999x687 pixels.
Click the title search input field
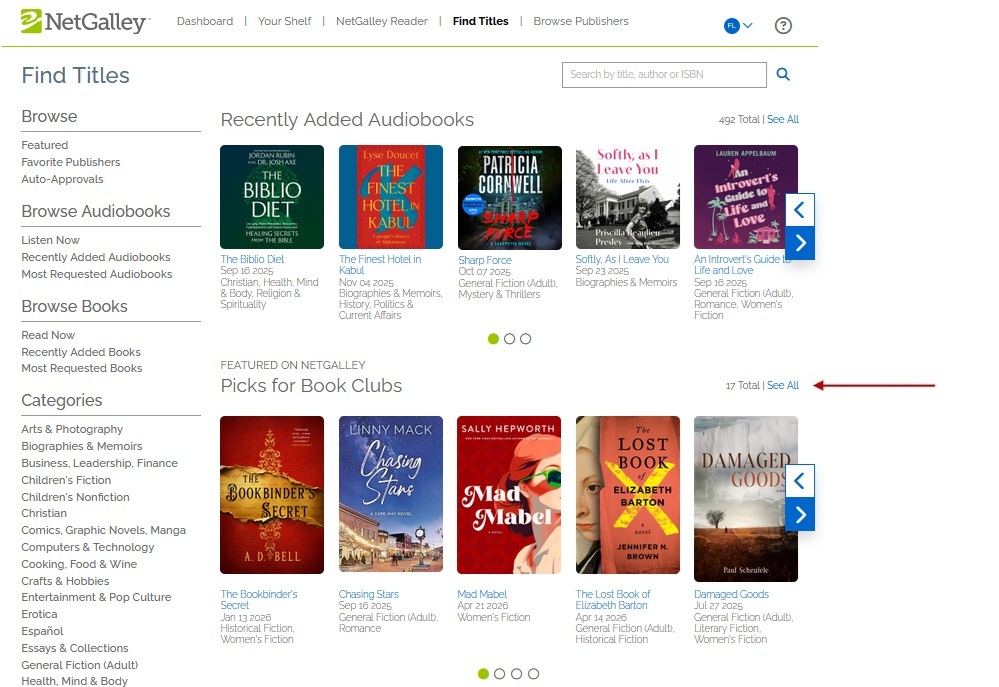click(664, 75)
